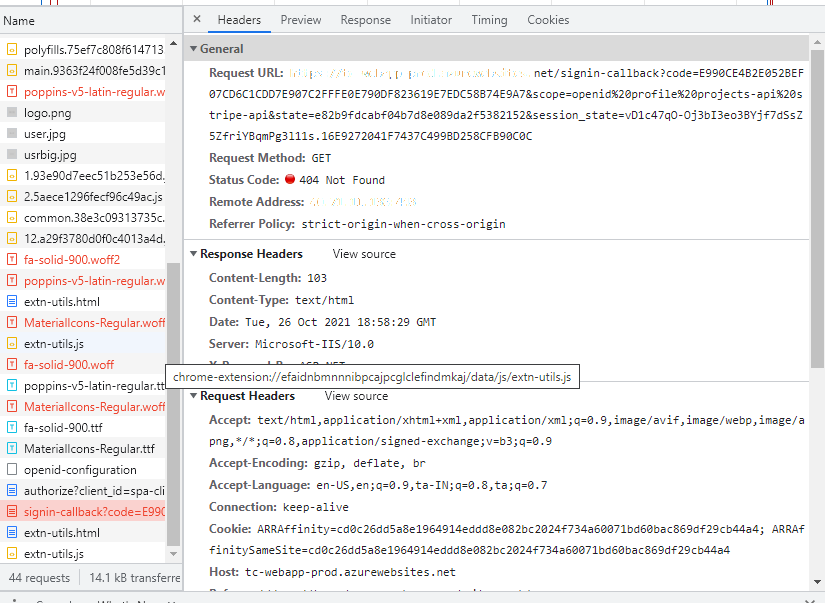Click logo.png image icon
Viewport: 825px width, 603px height.
12,113
